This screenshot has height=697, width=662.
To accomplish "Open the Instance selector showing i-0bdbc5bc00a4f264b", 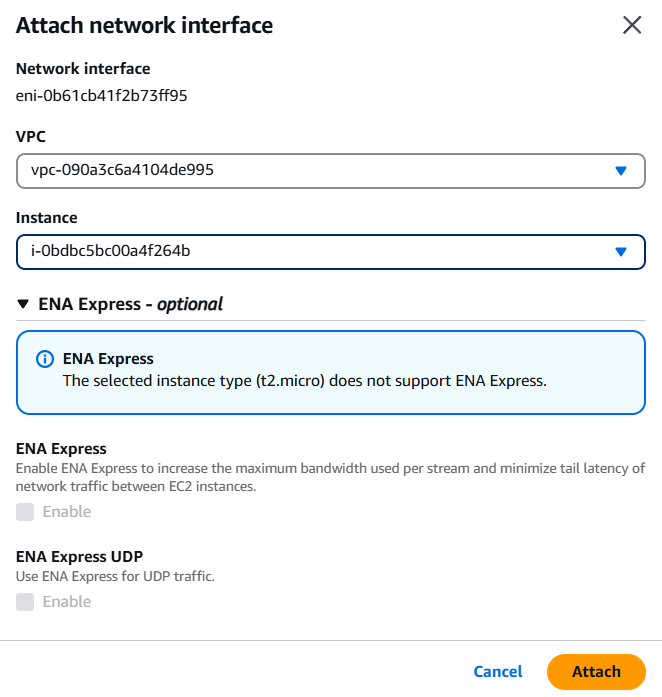I will (x=331, y=252).
